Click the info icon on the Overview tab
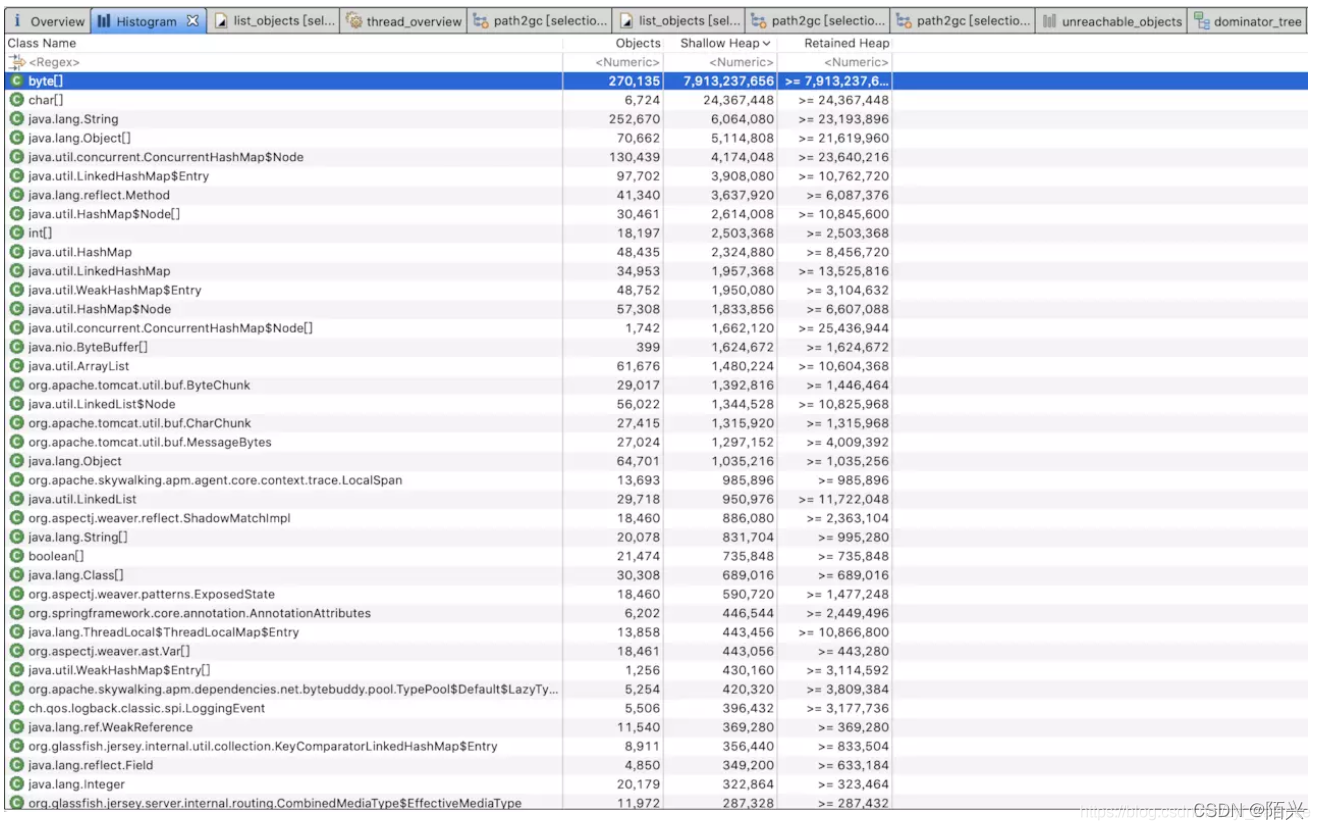This screenshot has width=1320, height=830. coord(16,18)
